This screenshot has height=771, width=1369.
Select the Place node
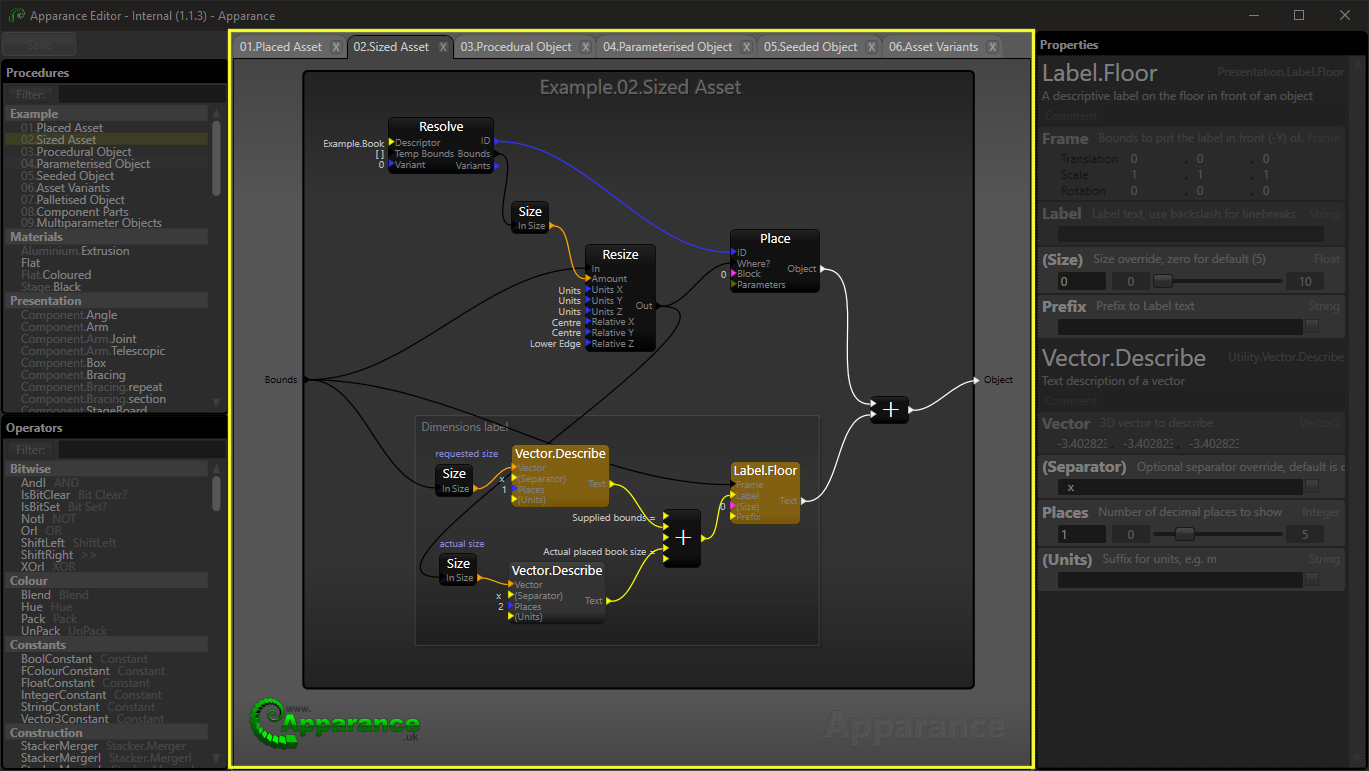coord(774,239)
